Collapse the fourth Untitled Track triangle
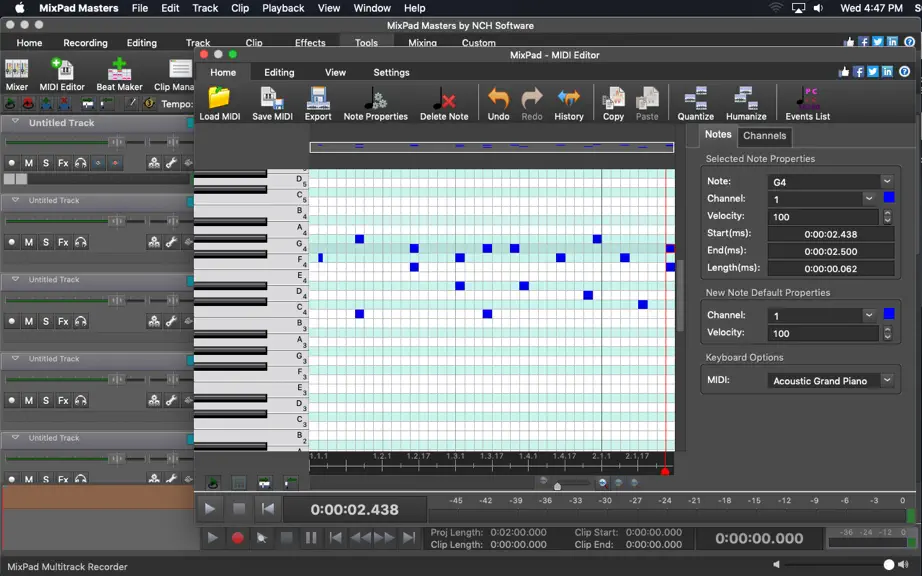This screenshot has height=576, width=922. coord(15,358)
